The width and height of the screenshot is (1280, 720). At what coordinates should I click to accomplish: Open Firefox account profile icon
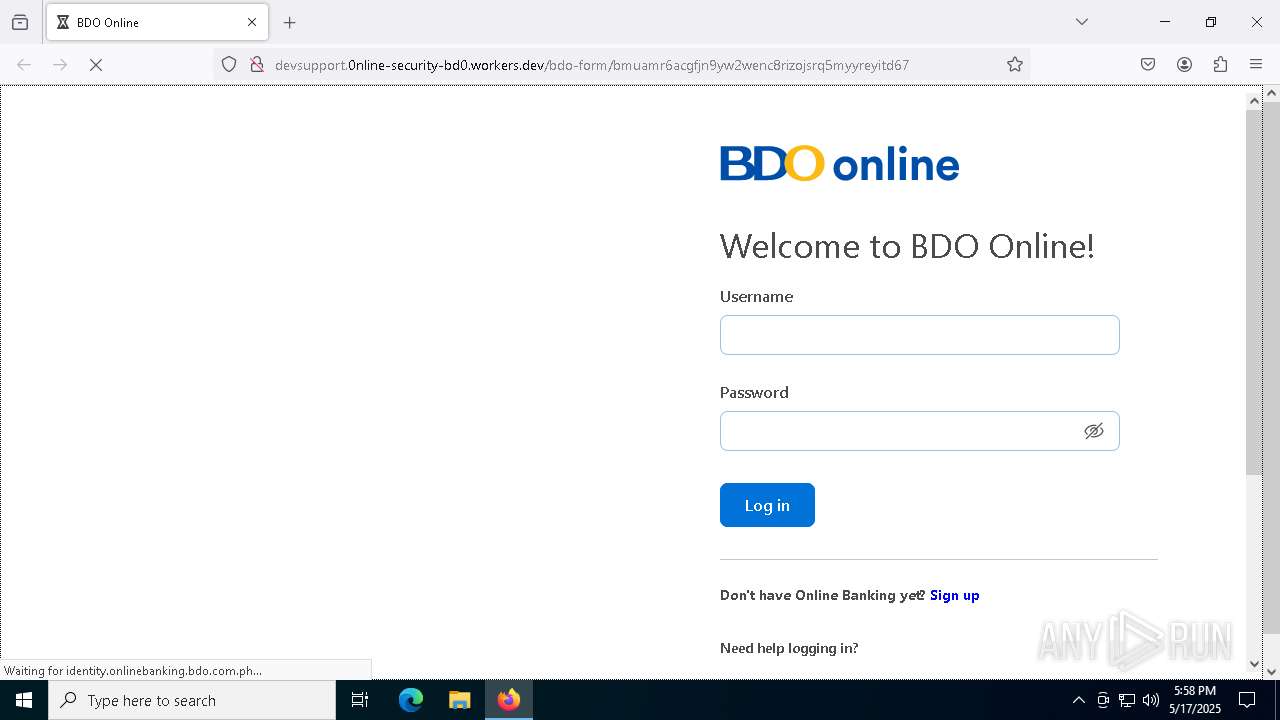click(1184, 65)
